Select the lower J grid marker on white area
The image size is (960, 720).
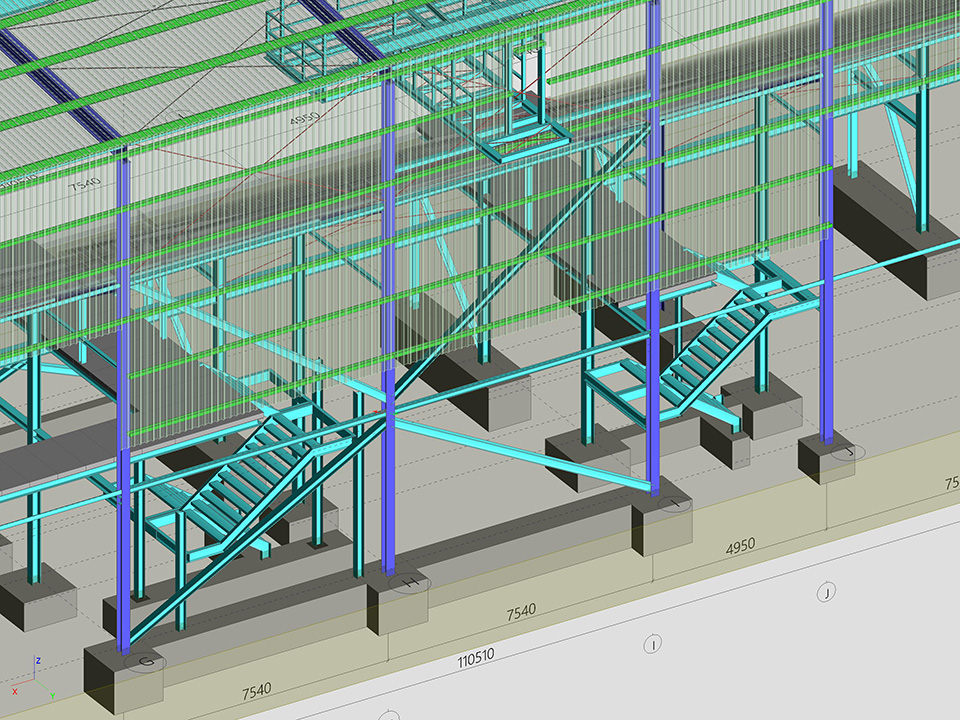[826, 593]
